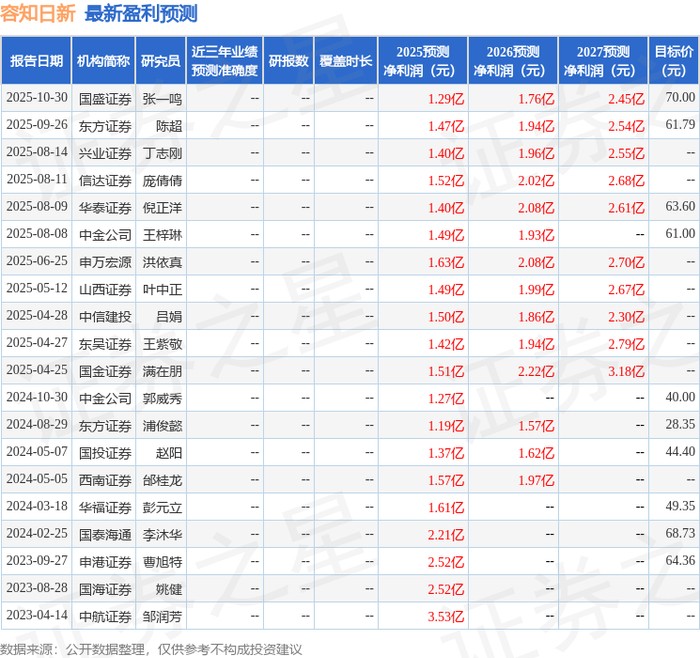Click the 2026预测净利润 column header

(513, 61)
